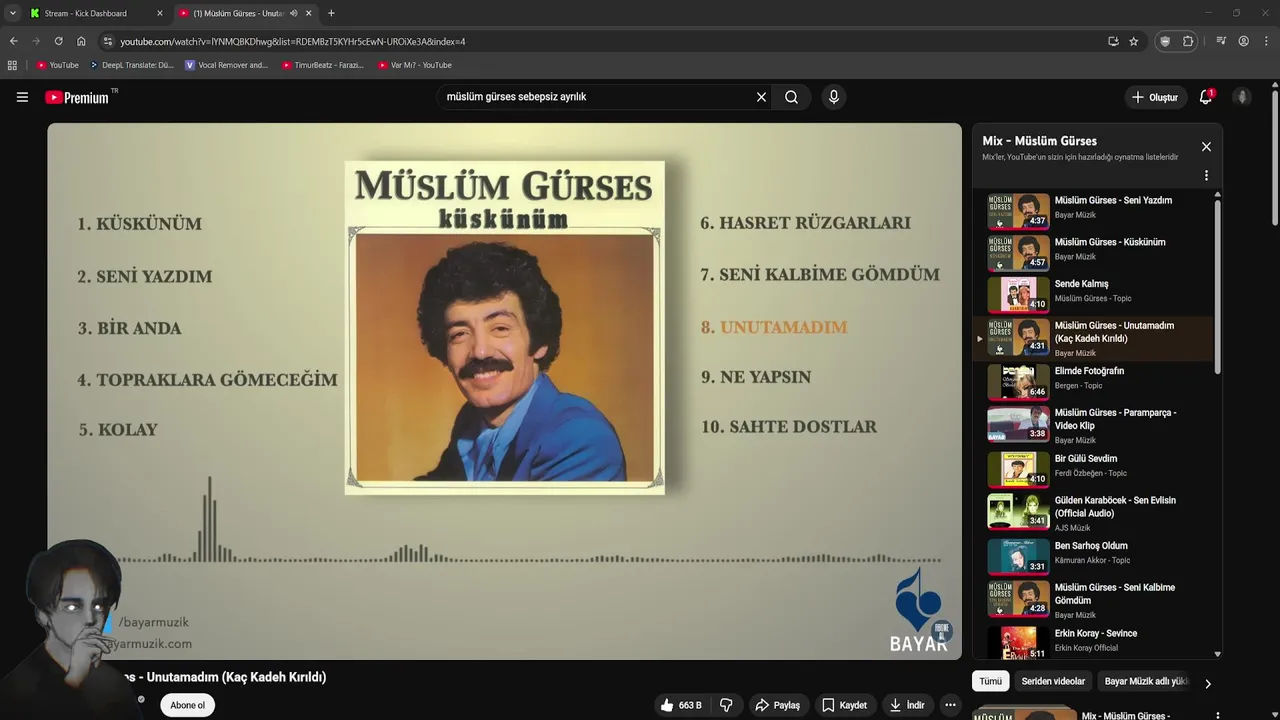Share the video via Paylaş
The width and height of the screenshot is (1280, 720).
coord(777,705)
